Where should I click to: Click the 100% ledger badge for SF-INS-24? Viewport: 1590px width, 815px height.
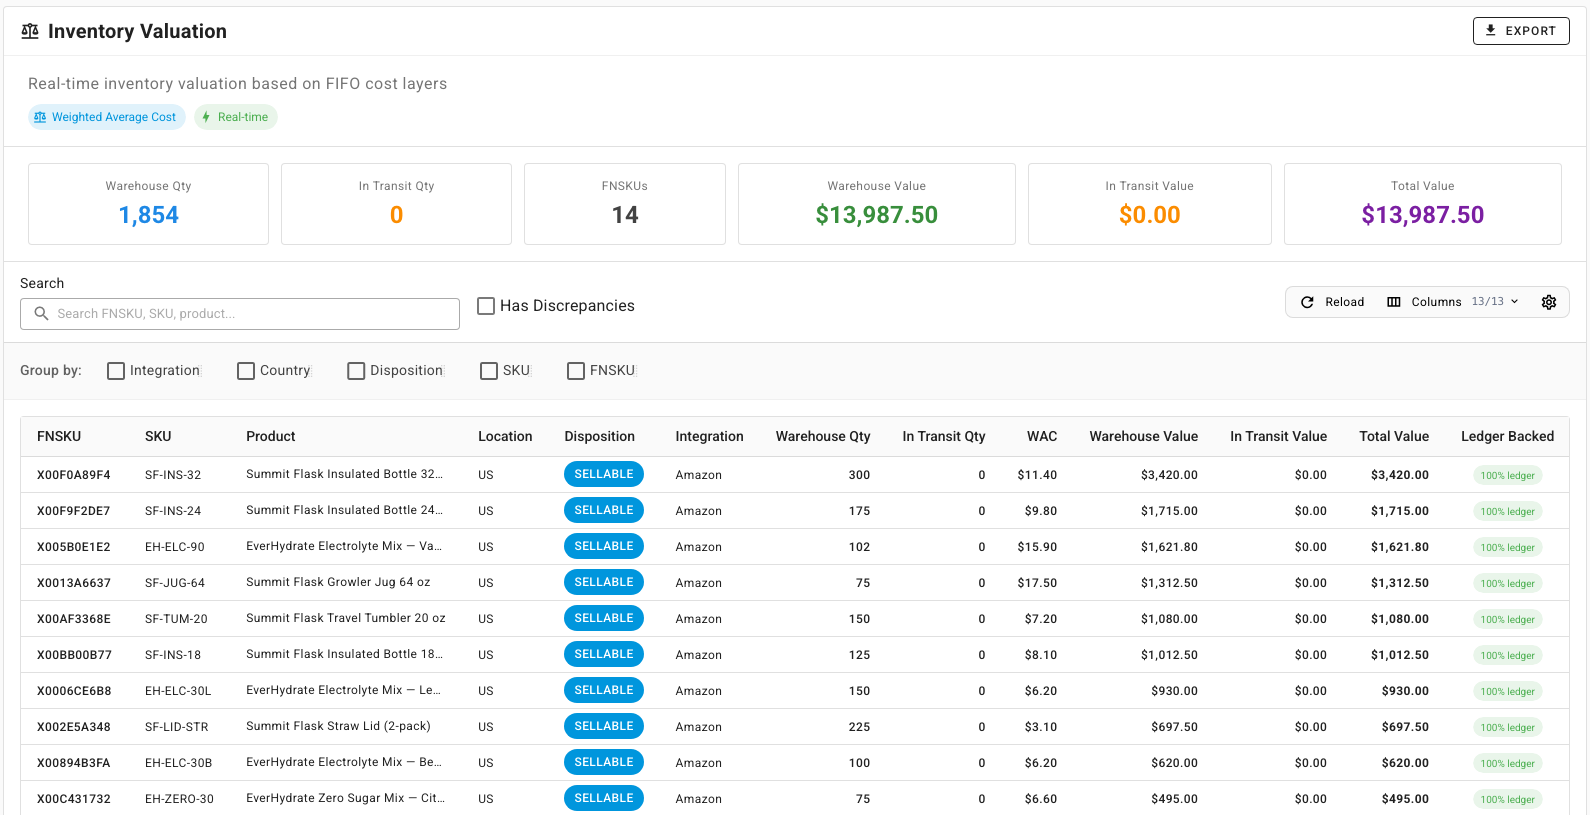[x=1508, y=511]
